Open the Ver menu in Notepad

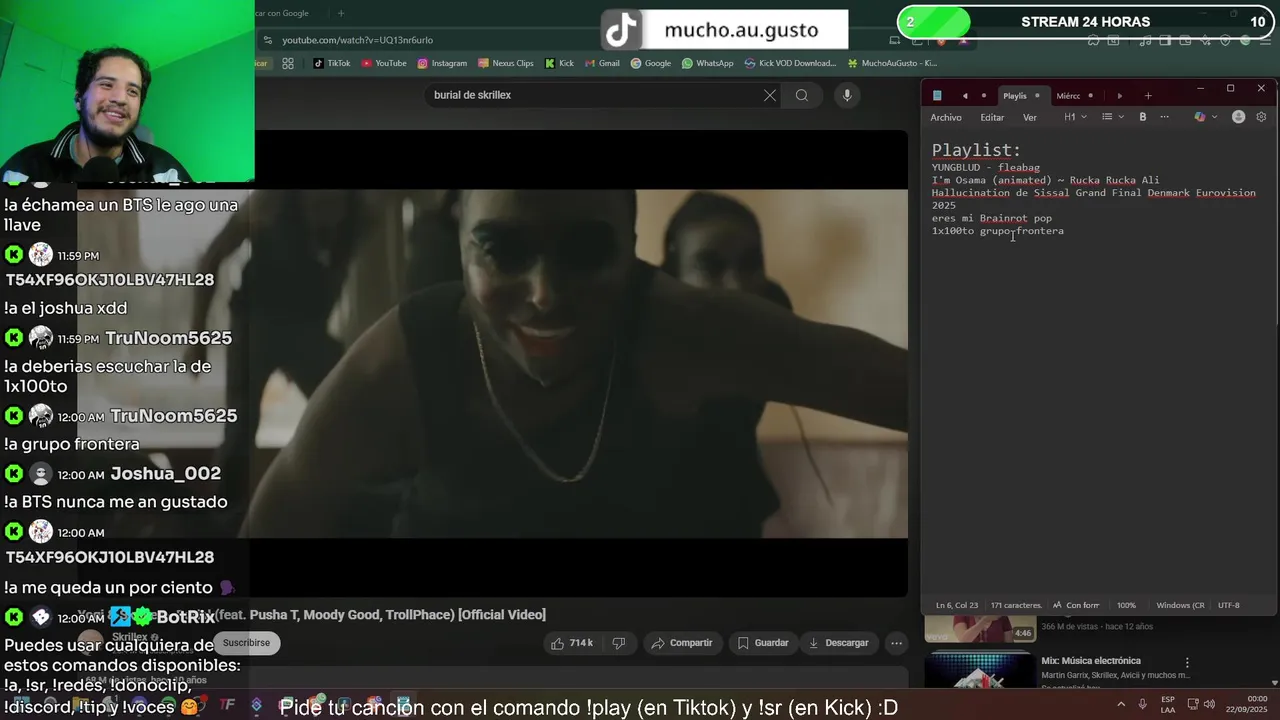tap(1030, 117)
